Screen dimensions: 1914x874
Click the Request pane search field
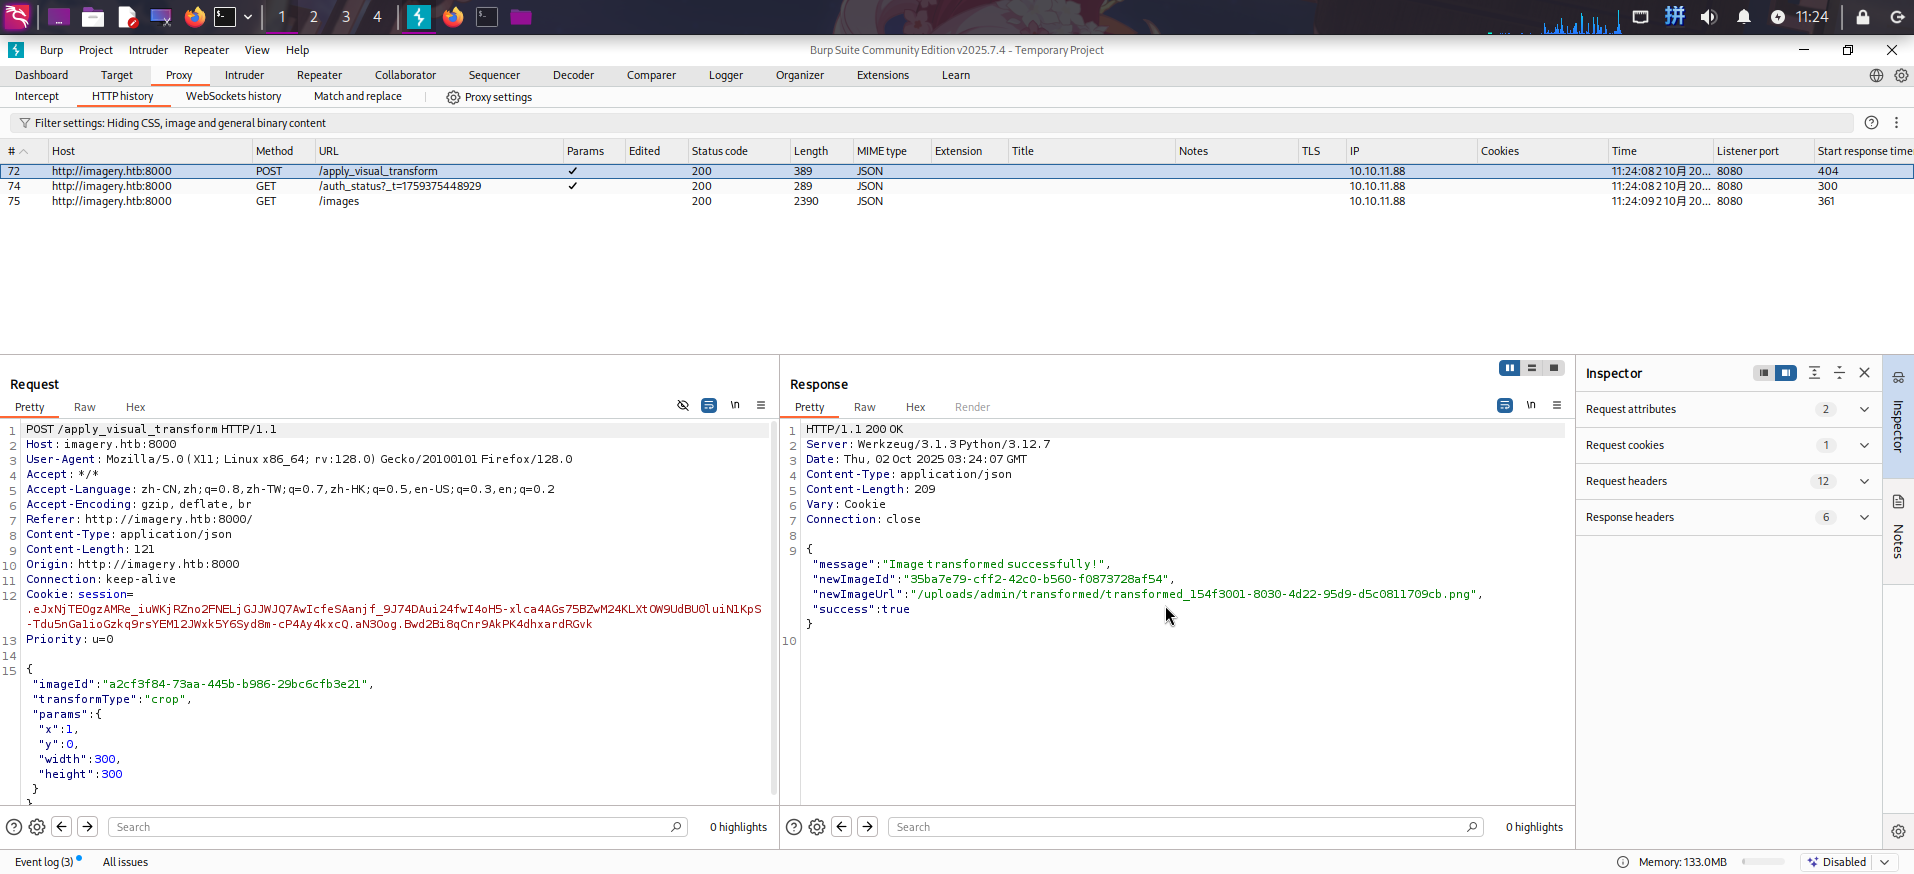[390, 827]
